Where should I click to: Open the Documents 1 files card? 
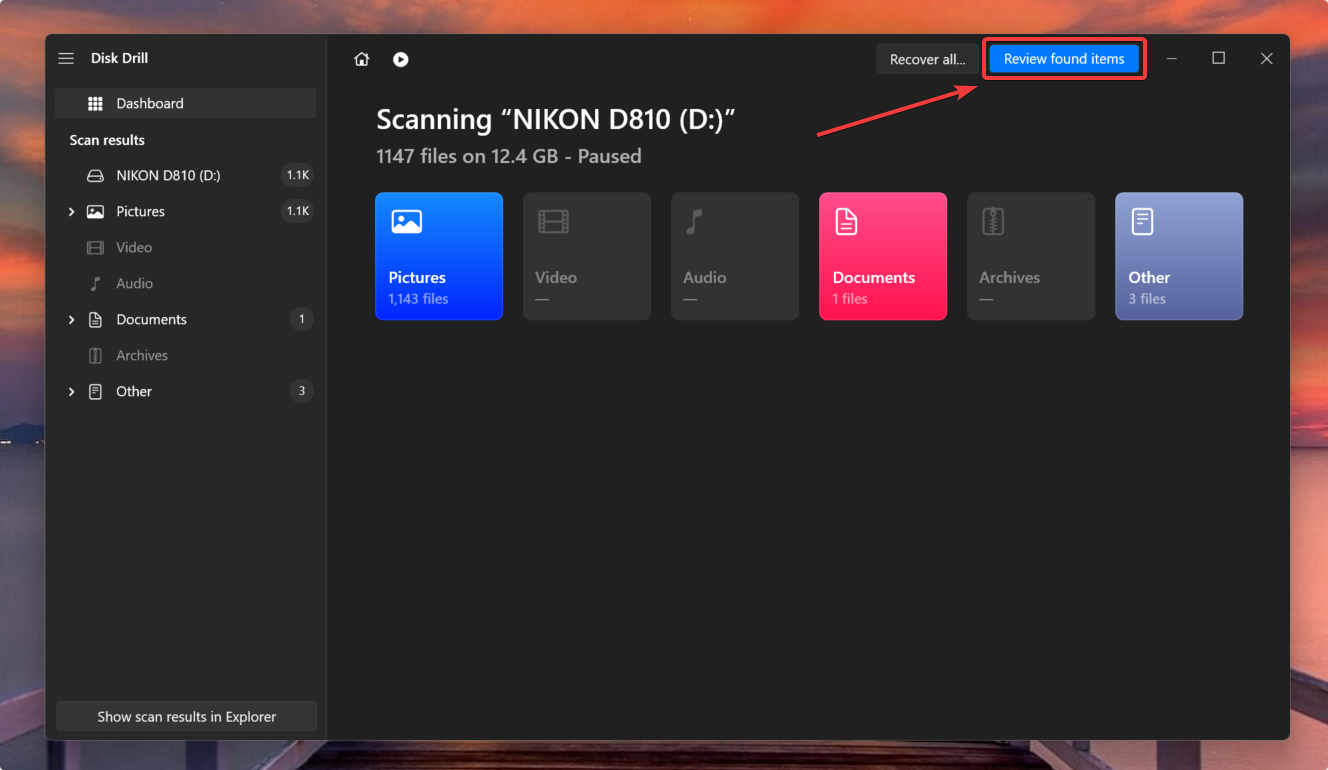click(x=883, y=256)
